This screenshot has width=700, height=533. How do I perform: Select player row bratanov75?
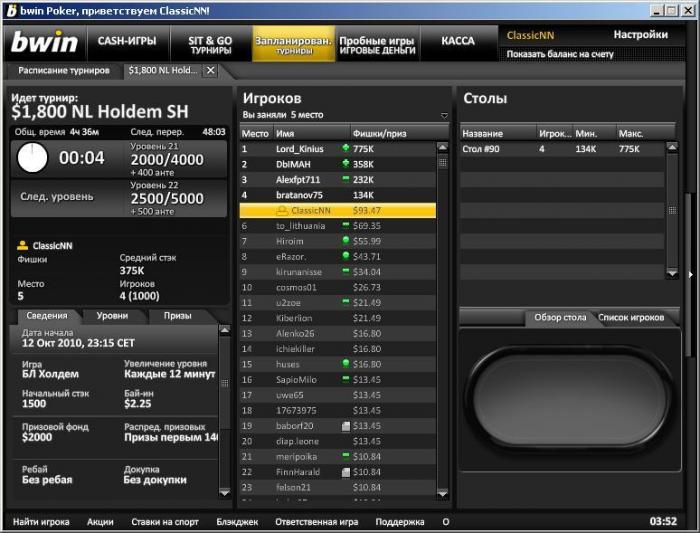click(x=338, y=195)
